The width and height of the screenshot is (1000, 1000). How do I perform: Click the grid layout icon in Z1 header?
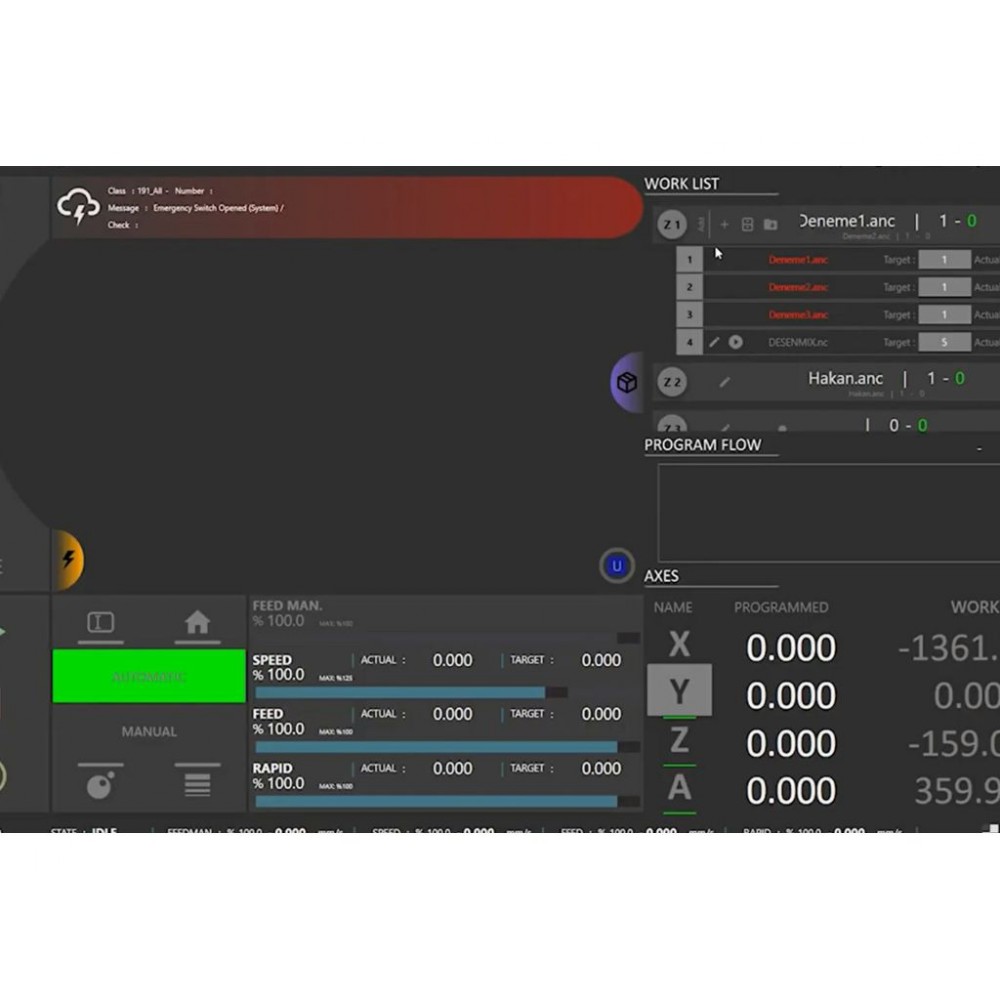click(747, 225)
